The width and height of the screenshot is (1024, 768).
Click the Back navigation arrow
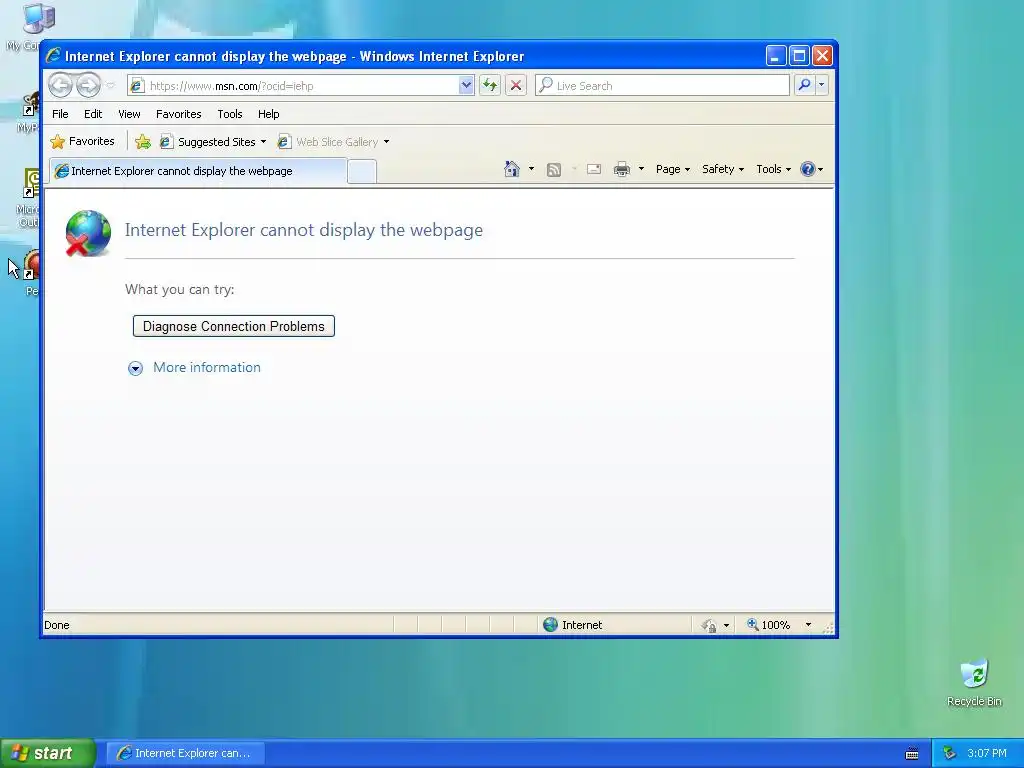tap(60, 85)
